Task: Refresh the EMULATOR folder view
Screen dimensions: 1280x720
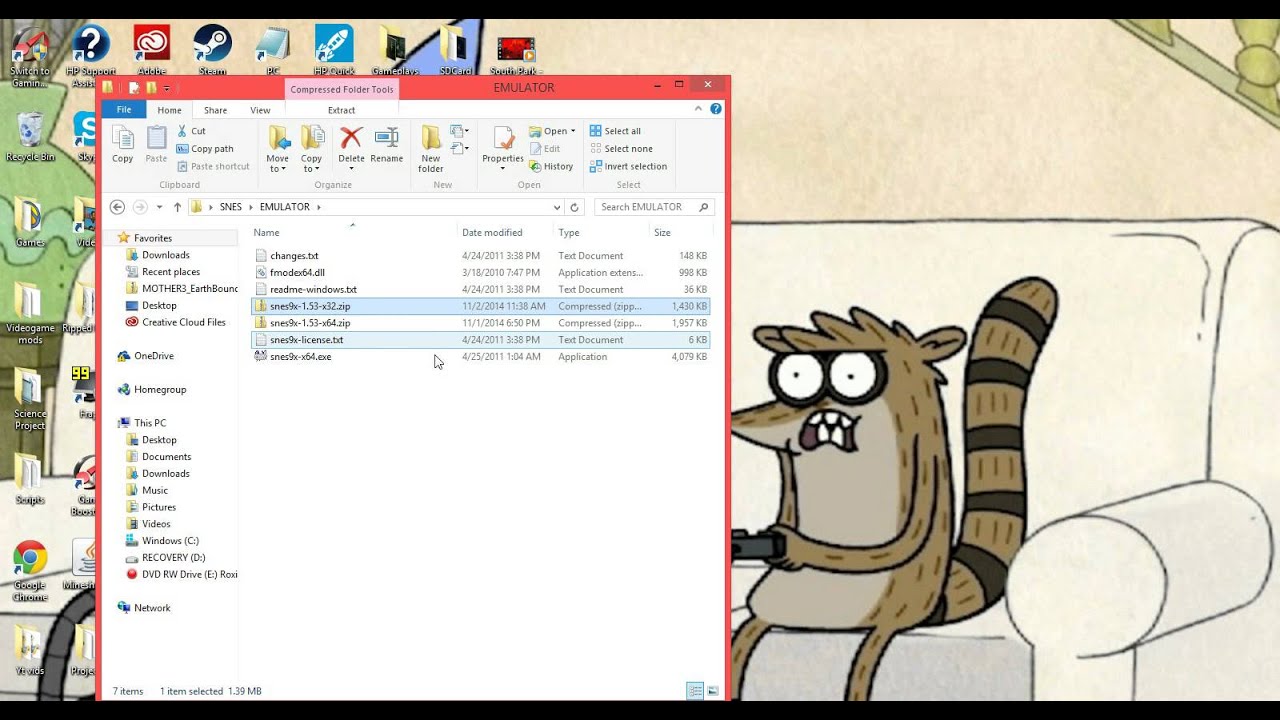Action: [574, 207]
